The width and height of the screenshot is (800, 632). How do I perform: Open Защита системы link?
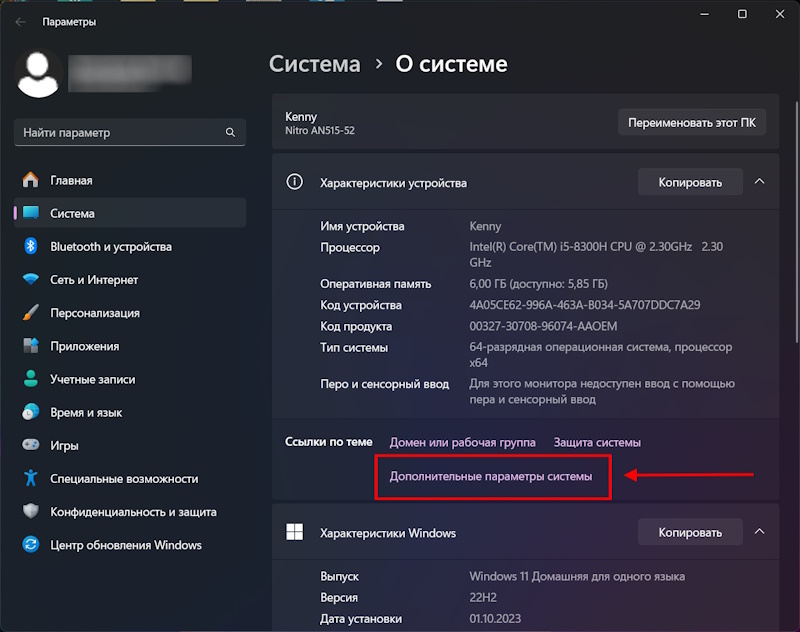(x=597, y=442)
